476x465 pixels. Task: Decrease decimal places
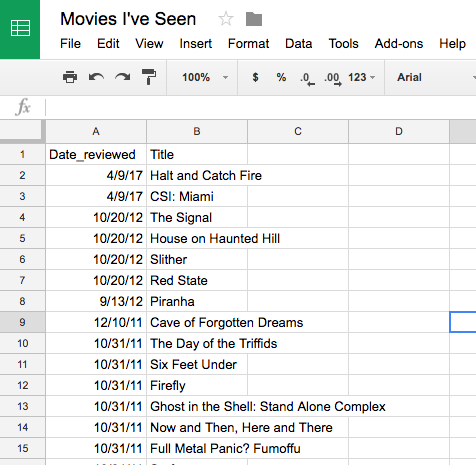307,79
